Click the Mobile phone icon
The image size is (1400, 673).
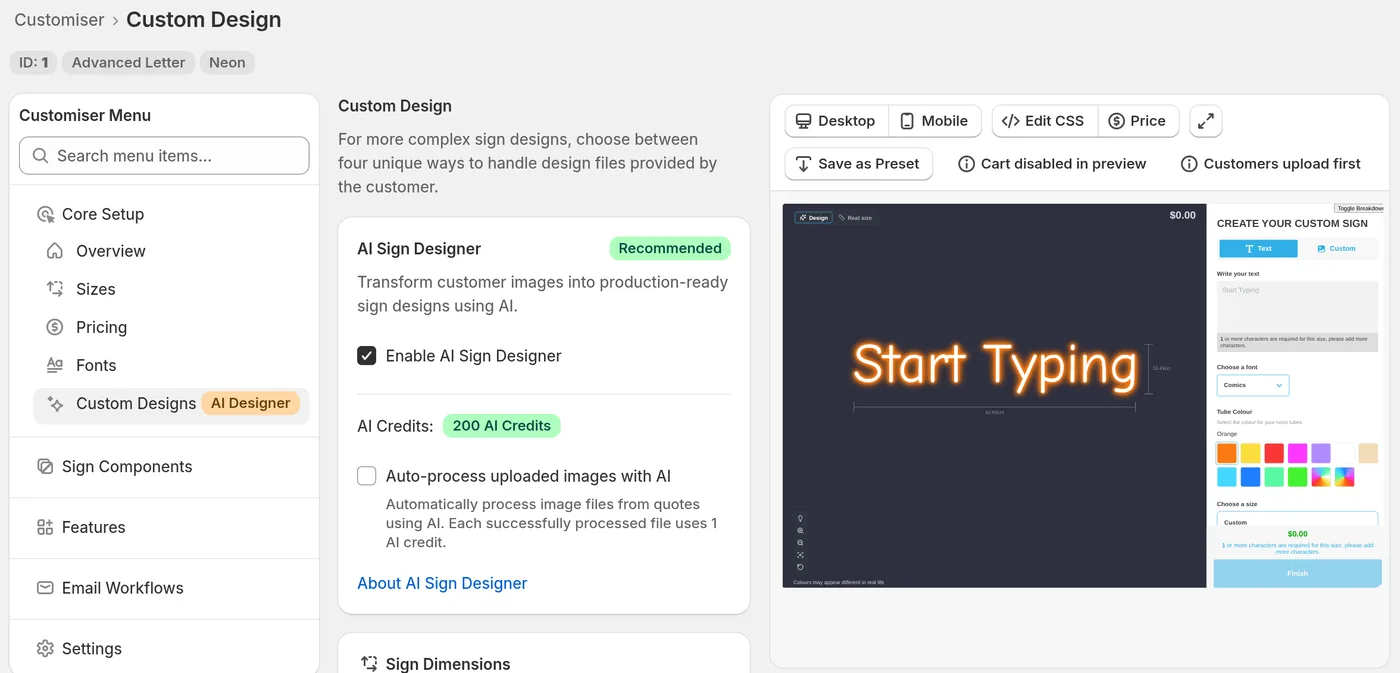click(x=907, y=121)
